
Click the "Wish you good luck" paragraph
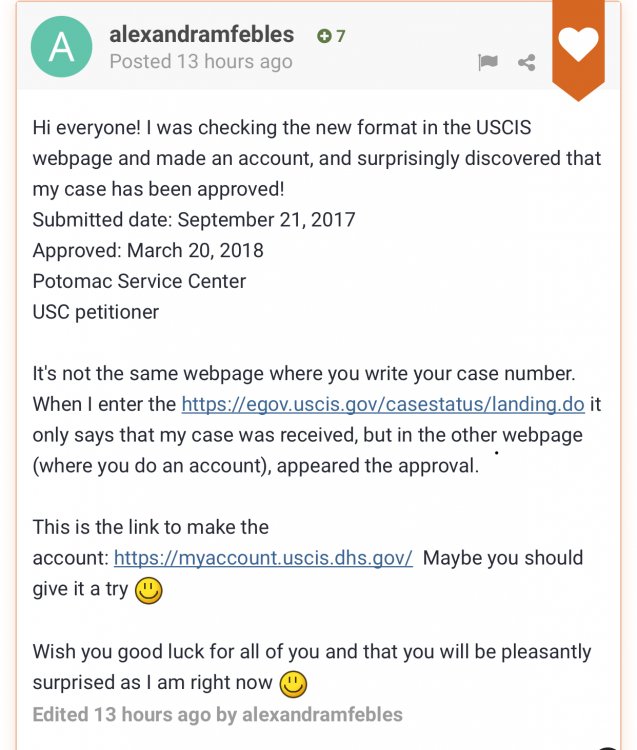312,667
